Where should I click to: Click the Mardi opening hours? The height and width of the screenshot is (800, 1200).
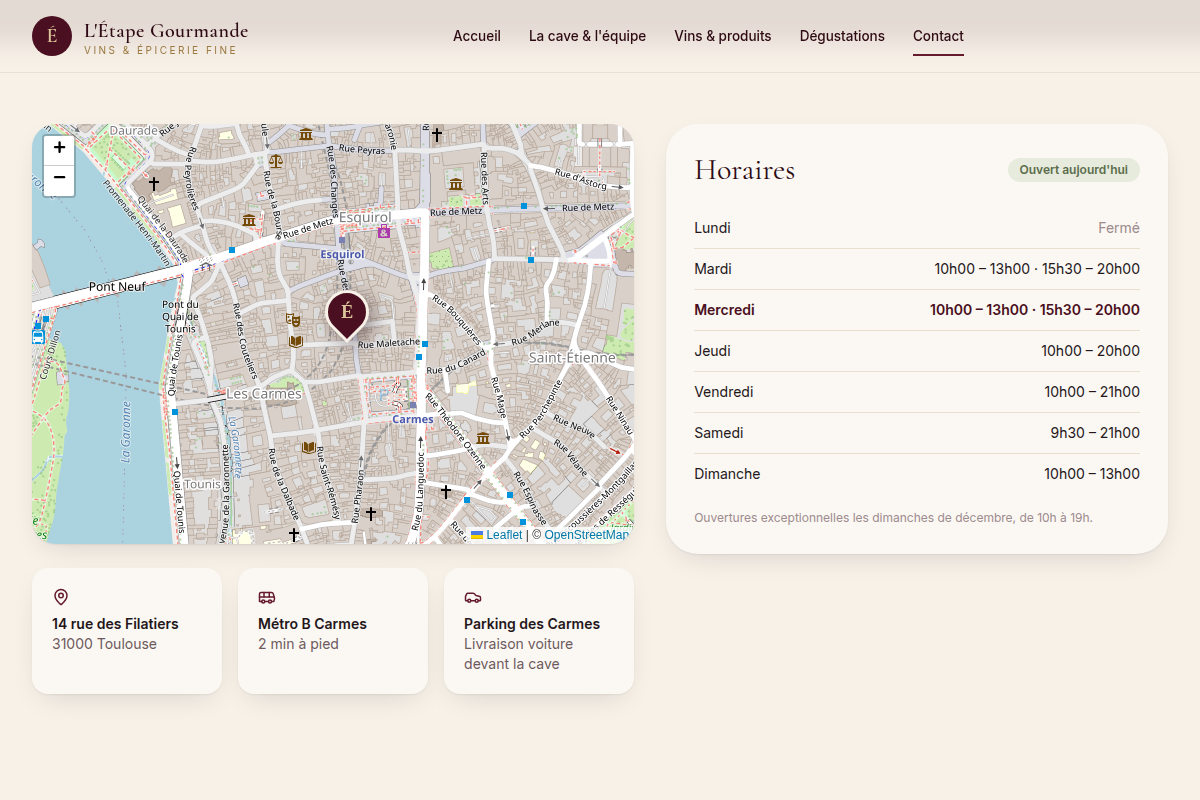point(1037,269)
